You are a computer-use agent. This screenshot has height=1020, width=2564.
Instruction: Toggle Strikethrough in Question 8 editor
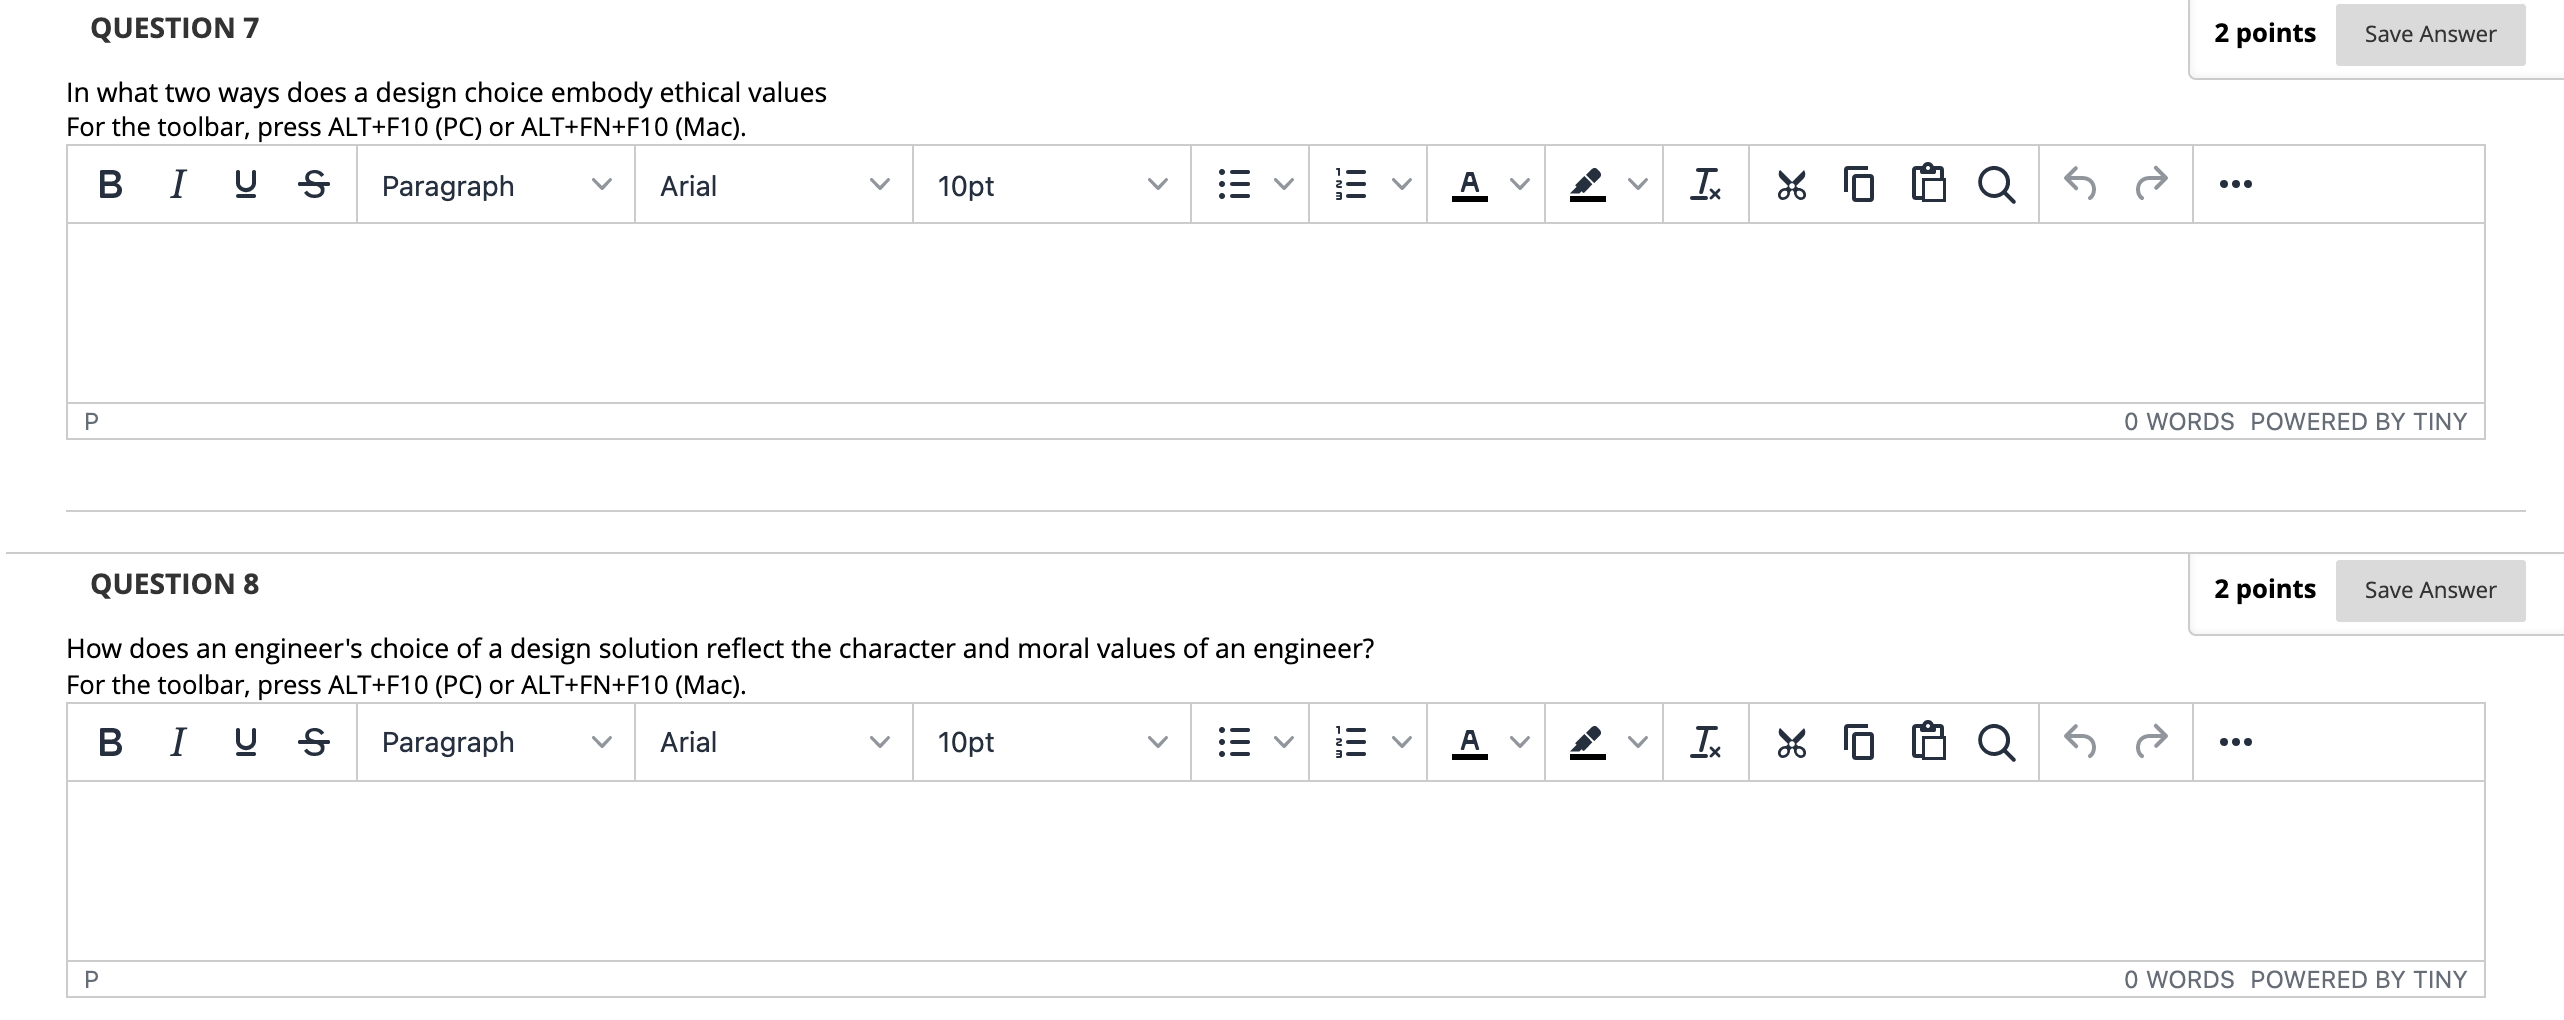tap(314, 742)
